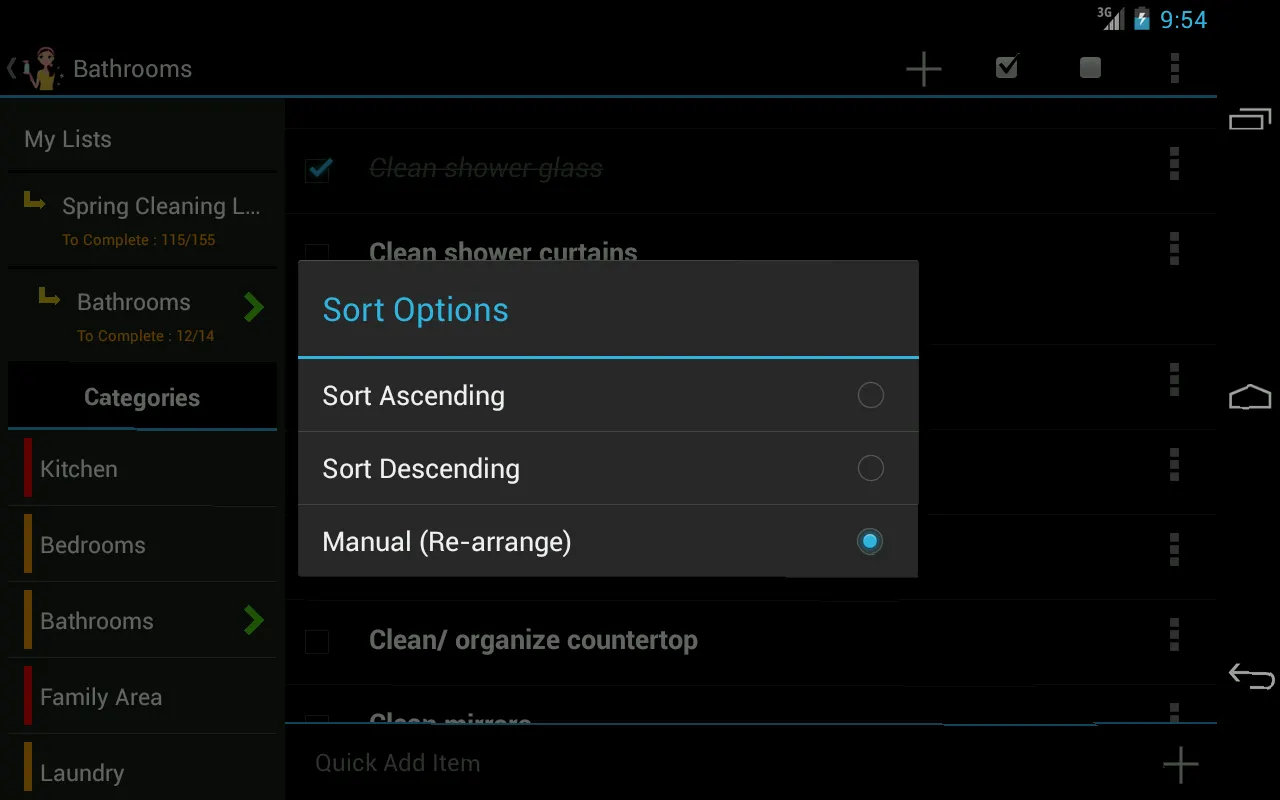Open the Family Area category
Viewport: 1280px width, 800px height.
coord(142,697)
